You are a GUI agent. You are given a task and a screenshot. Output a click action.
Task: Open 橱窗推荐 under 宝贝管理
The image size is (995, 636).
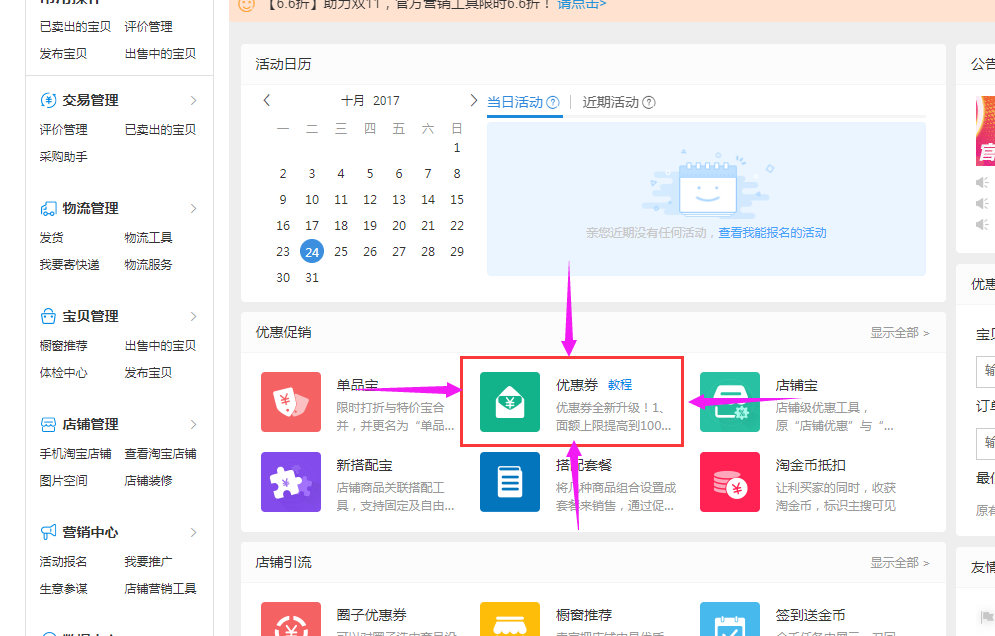click(x=63, y=345)
